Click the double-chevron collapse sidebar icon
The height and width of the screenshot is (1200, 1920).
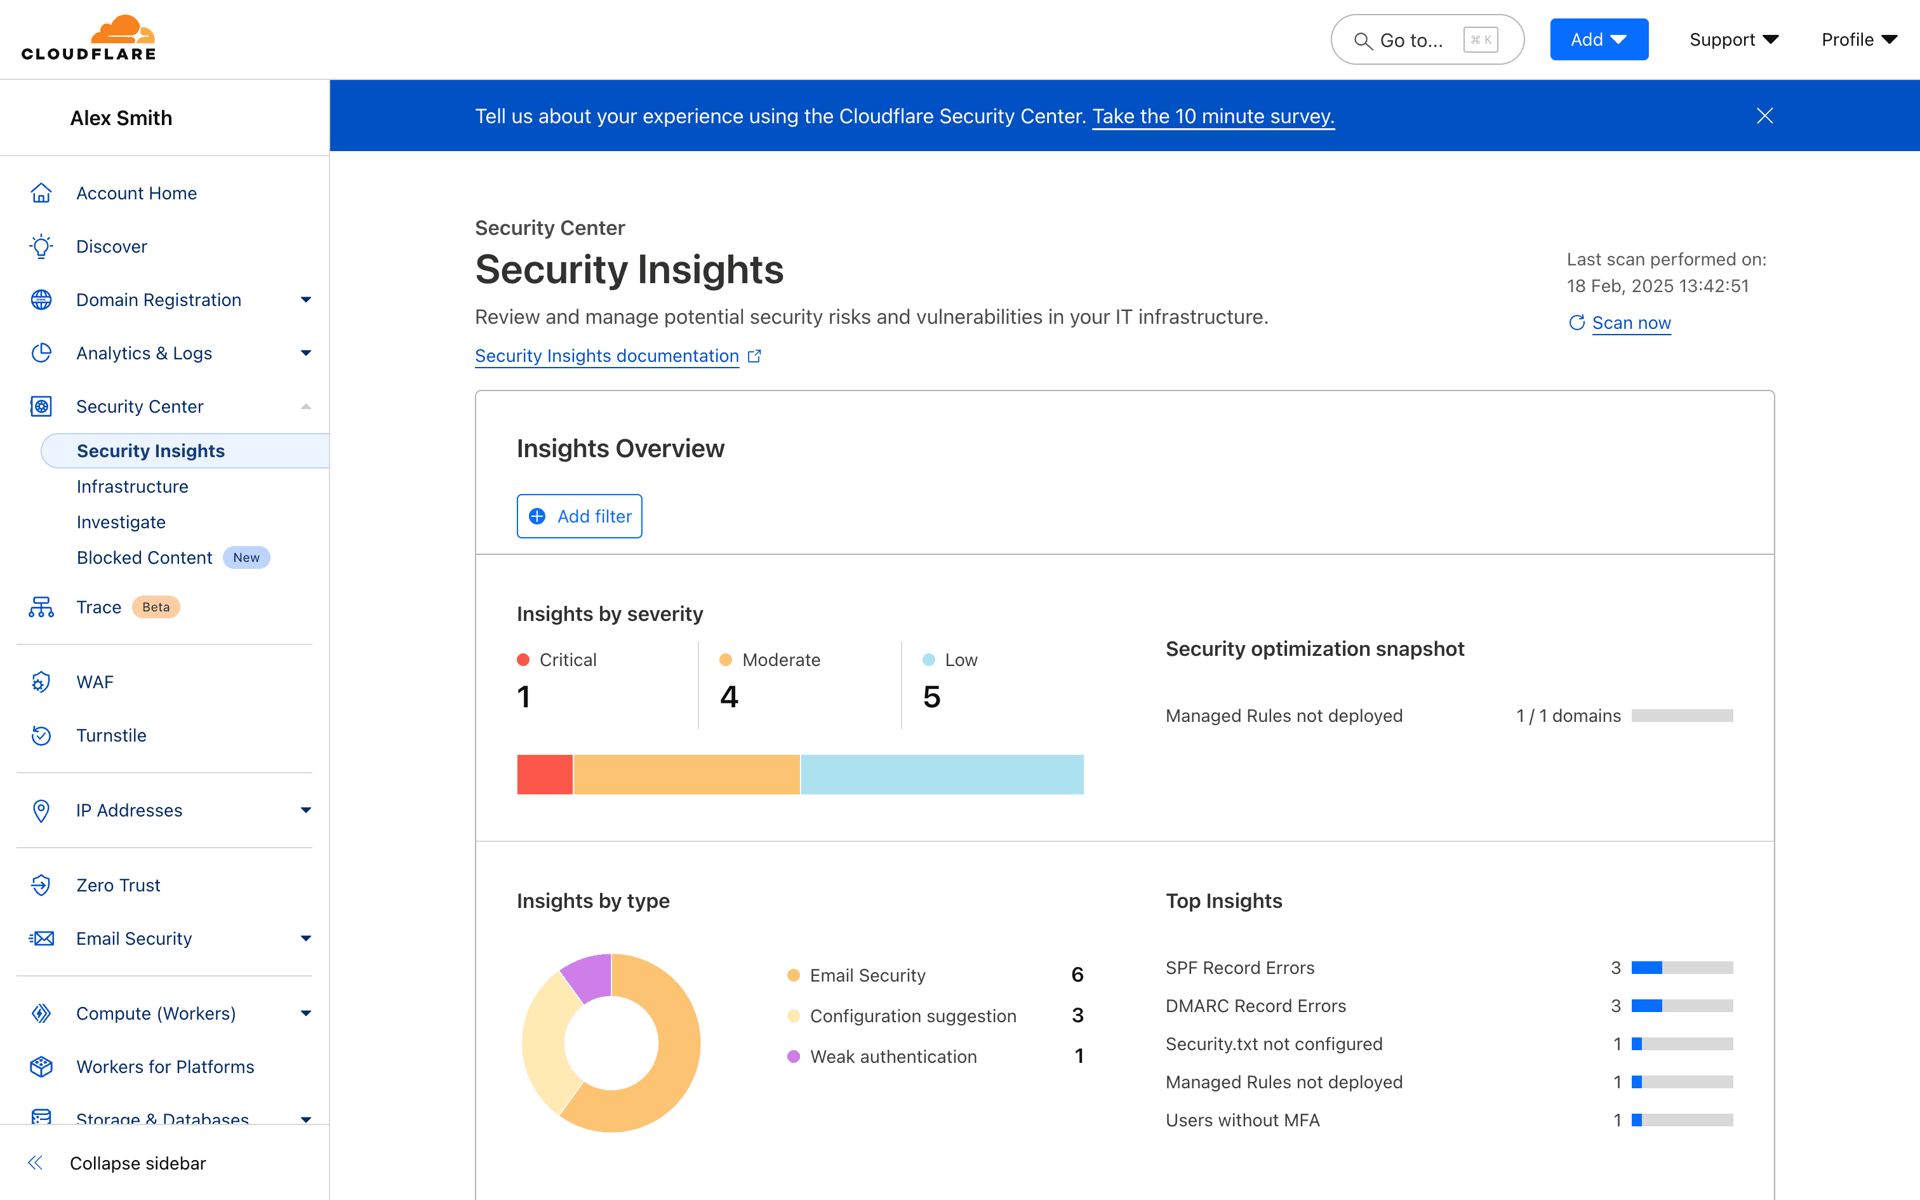click(35, 1163)
